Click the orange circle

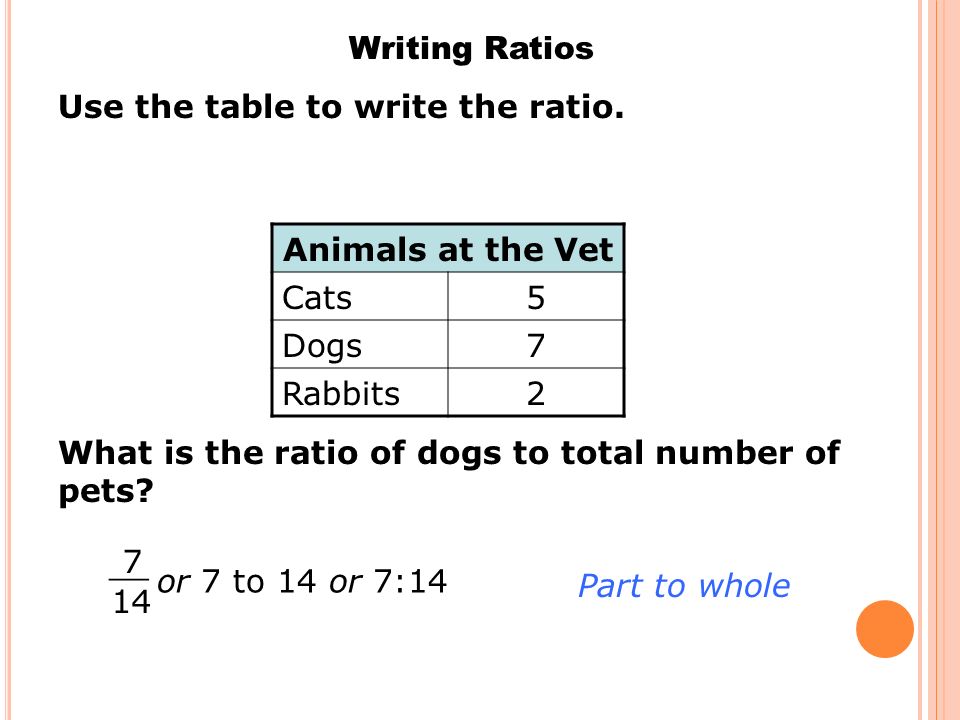(885, 629)
